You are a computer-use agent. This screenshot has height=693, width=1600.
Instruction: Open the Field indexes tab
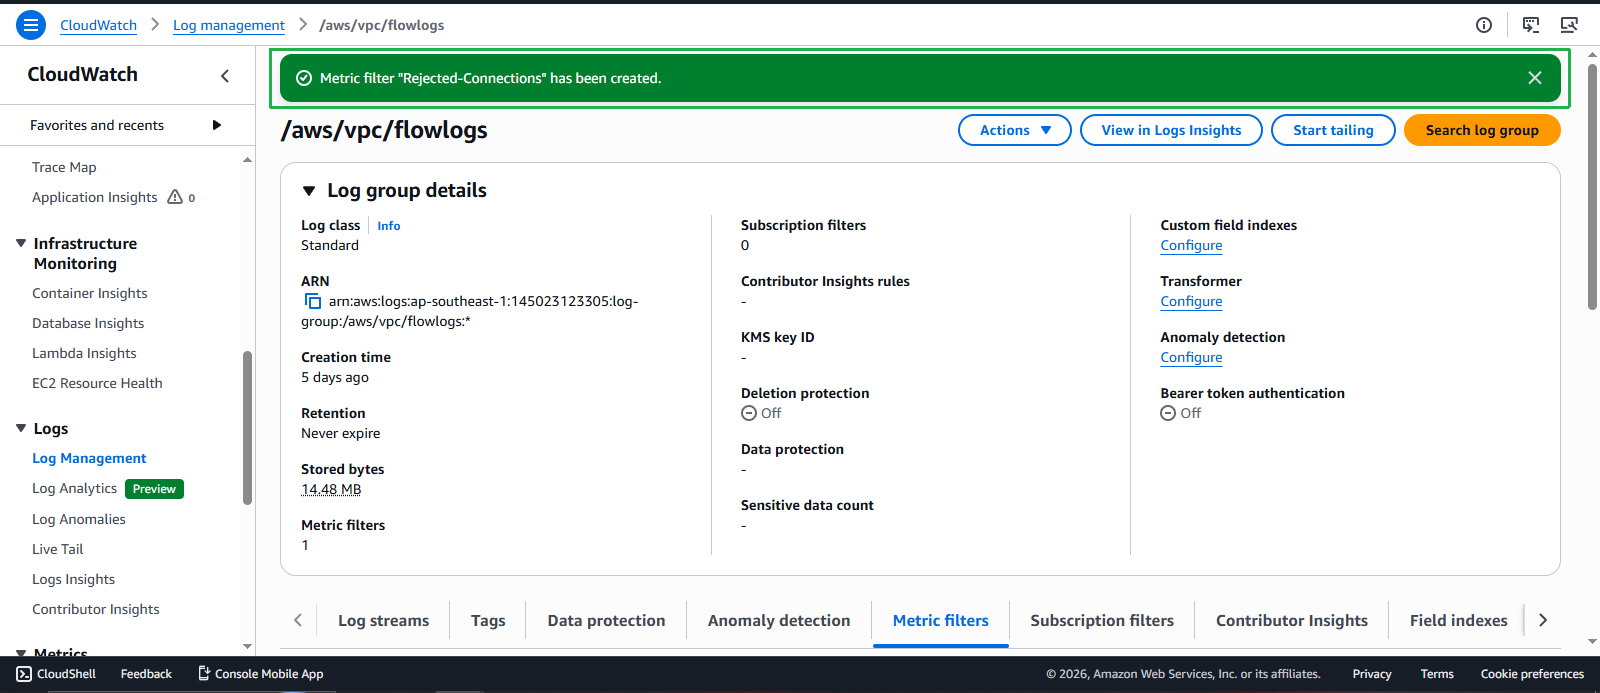click(x=1458, y=620)
